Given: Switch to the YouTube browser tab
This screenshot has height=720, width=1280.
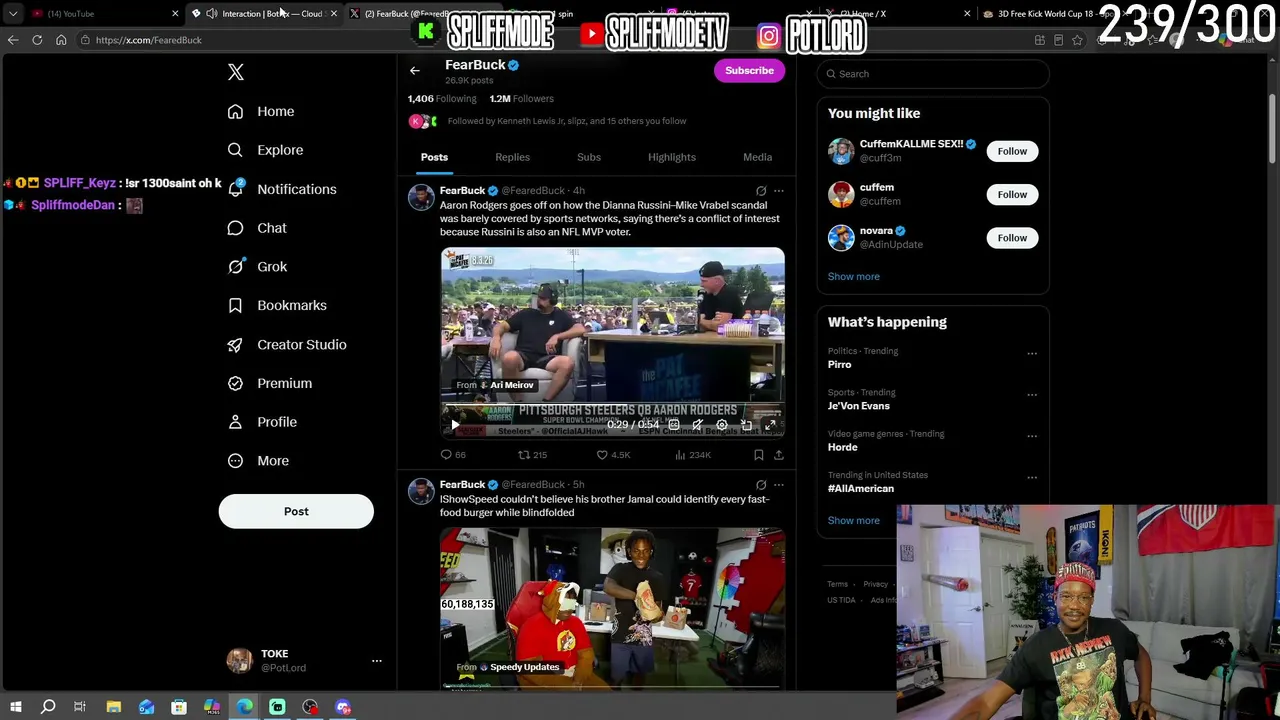Looking at the screenshot, I should [x=104, y=14].
